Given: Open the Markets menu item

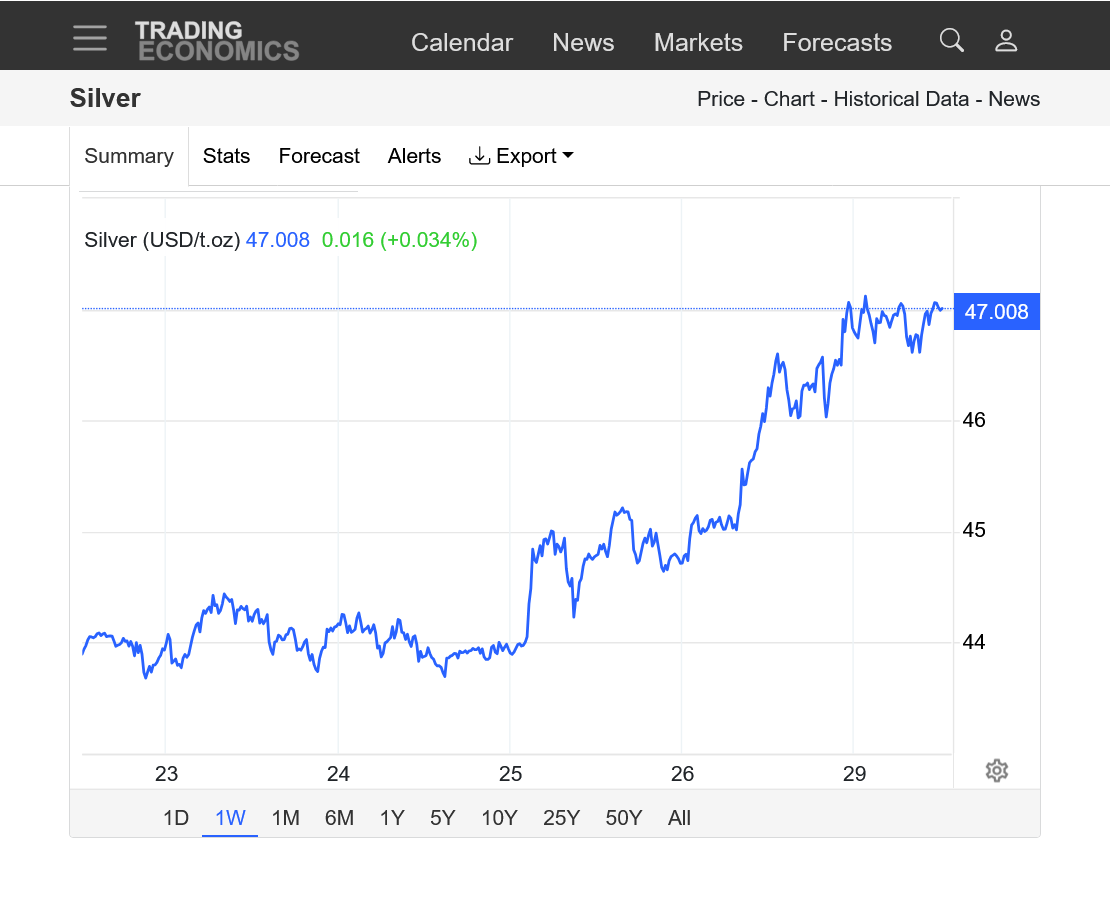Looking at the screenshot, I should pyautogui.click(x=698, y=42).
